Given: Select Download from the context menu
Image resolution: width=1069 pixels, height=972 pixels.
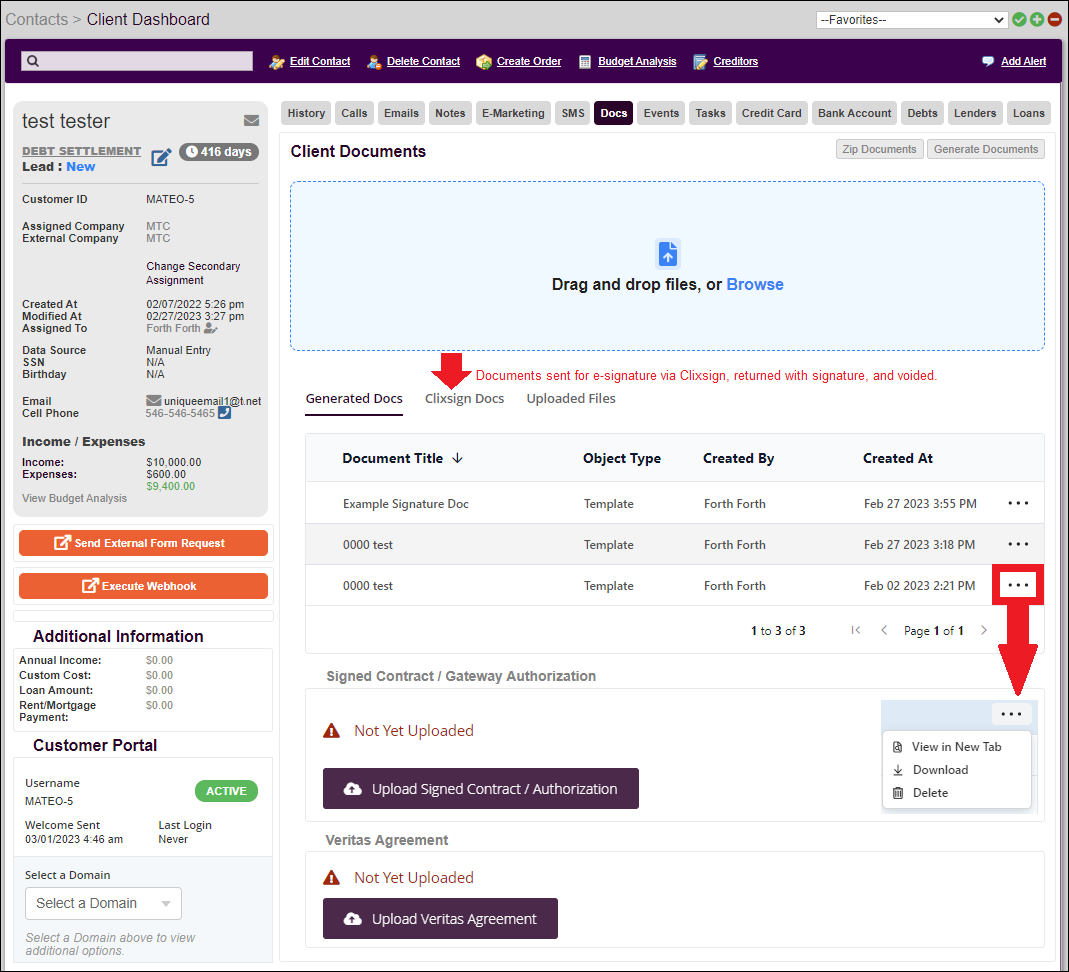Looking at the screenshot, I should (939, 770).
